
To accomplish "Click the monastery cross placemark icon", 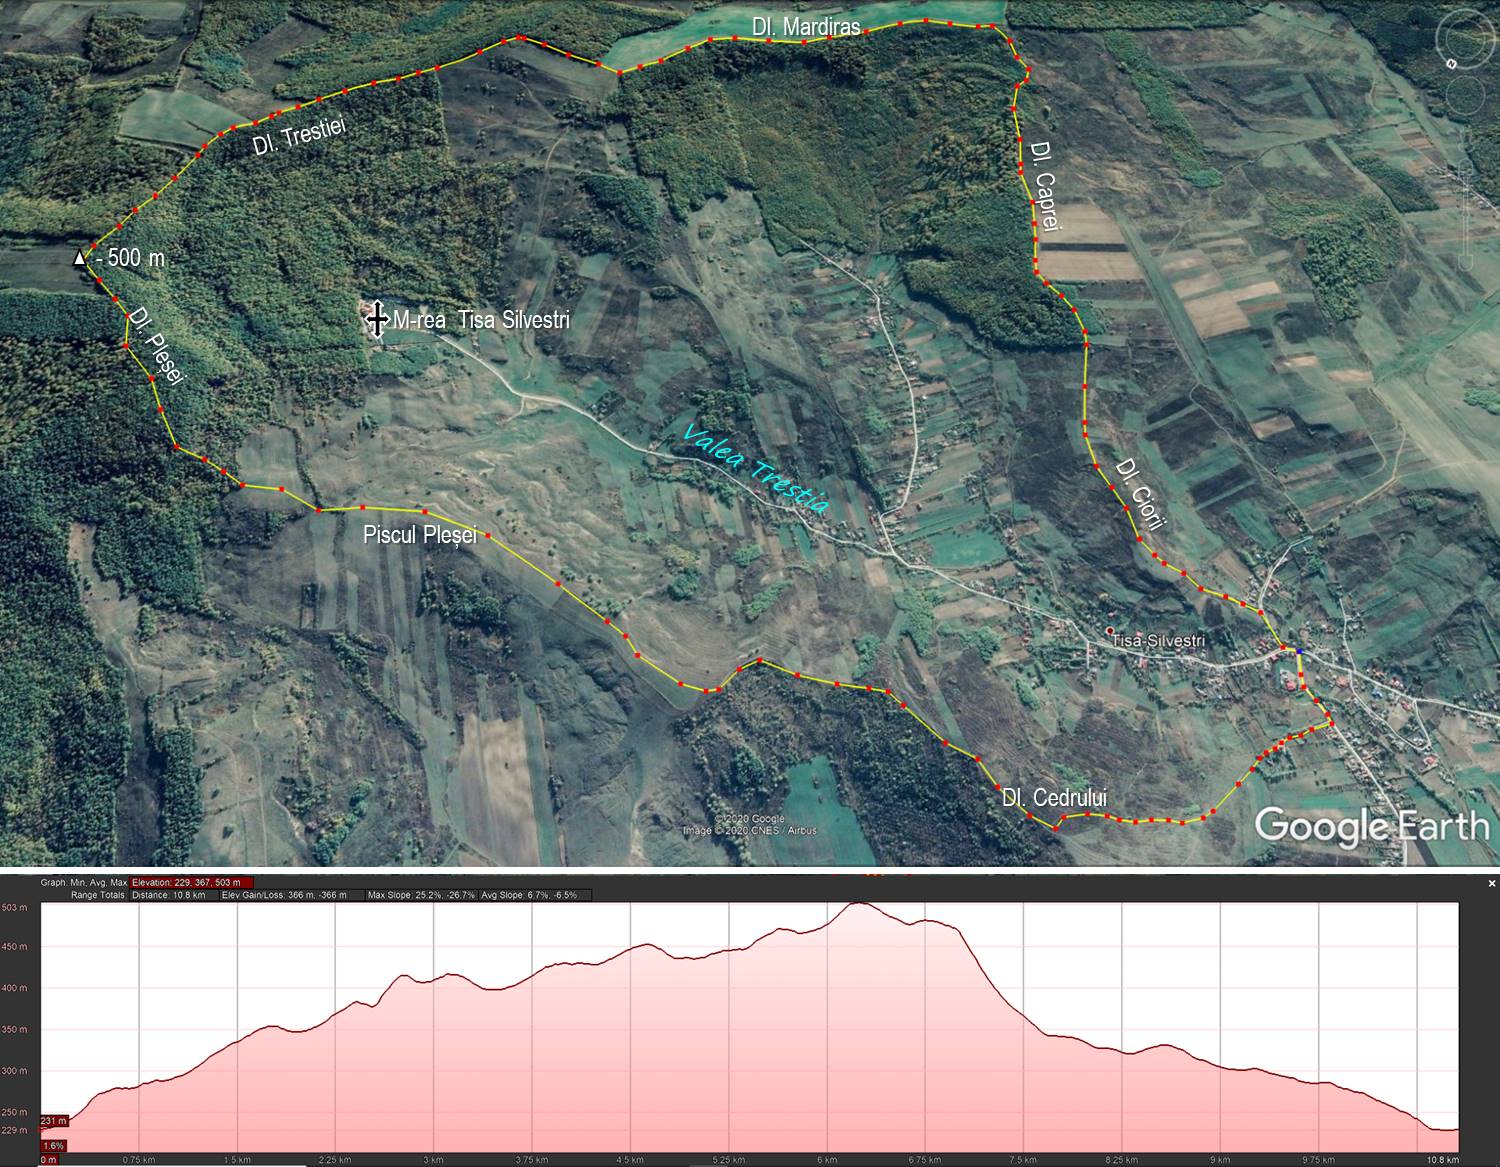I will 377,318.
